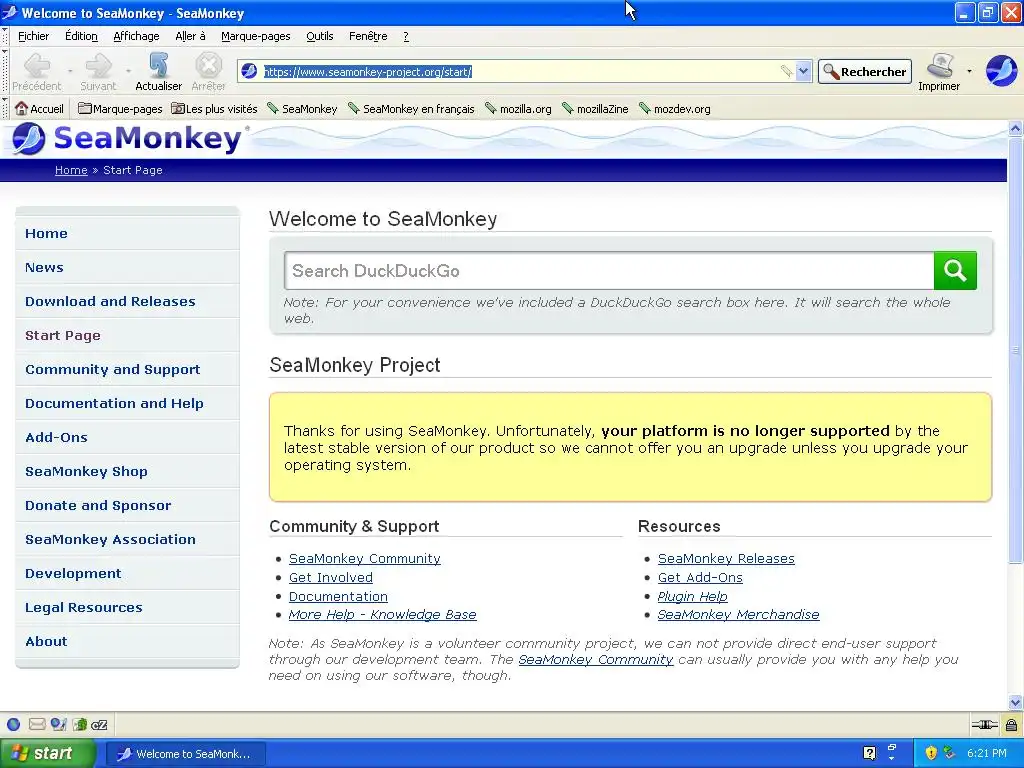Open the Documentation and Help sidebar link
The height and width of the screenshot is (768, 1024).
(114, 403)
